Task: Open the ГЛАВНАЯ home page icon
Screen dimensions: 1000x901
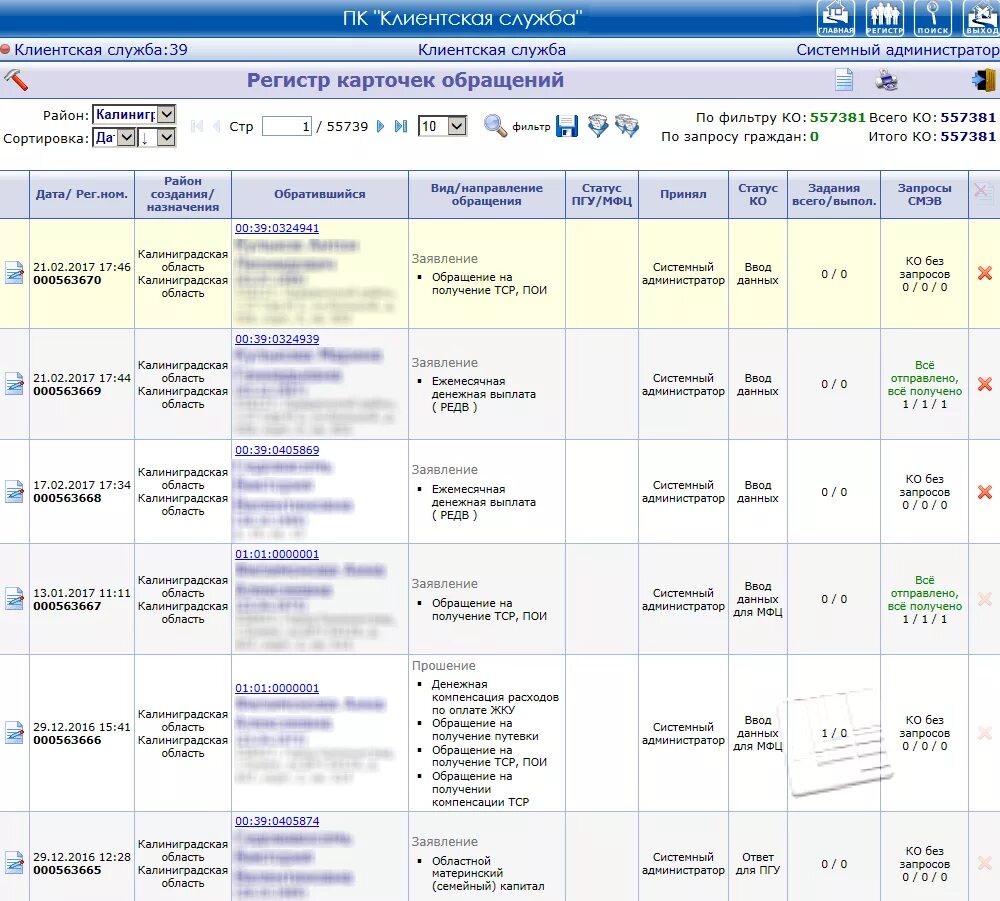Action: [835, 18]
